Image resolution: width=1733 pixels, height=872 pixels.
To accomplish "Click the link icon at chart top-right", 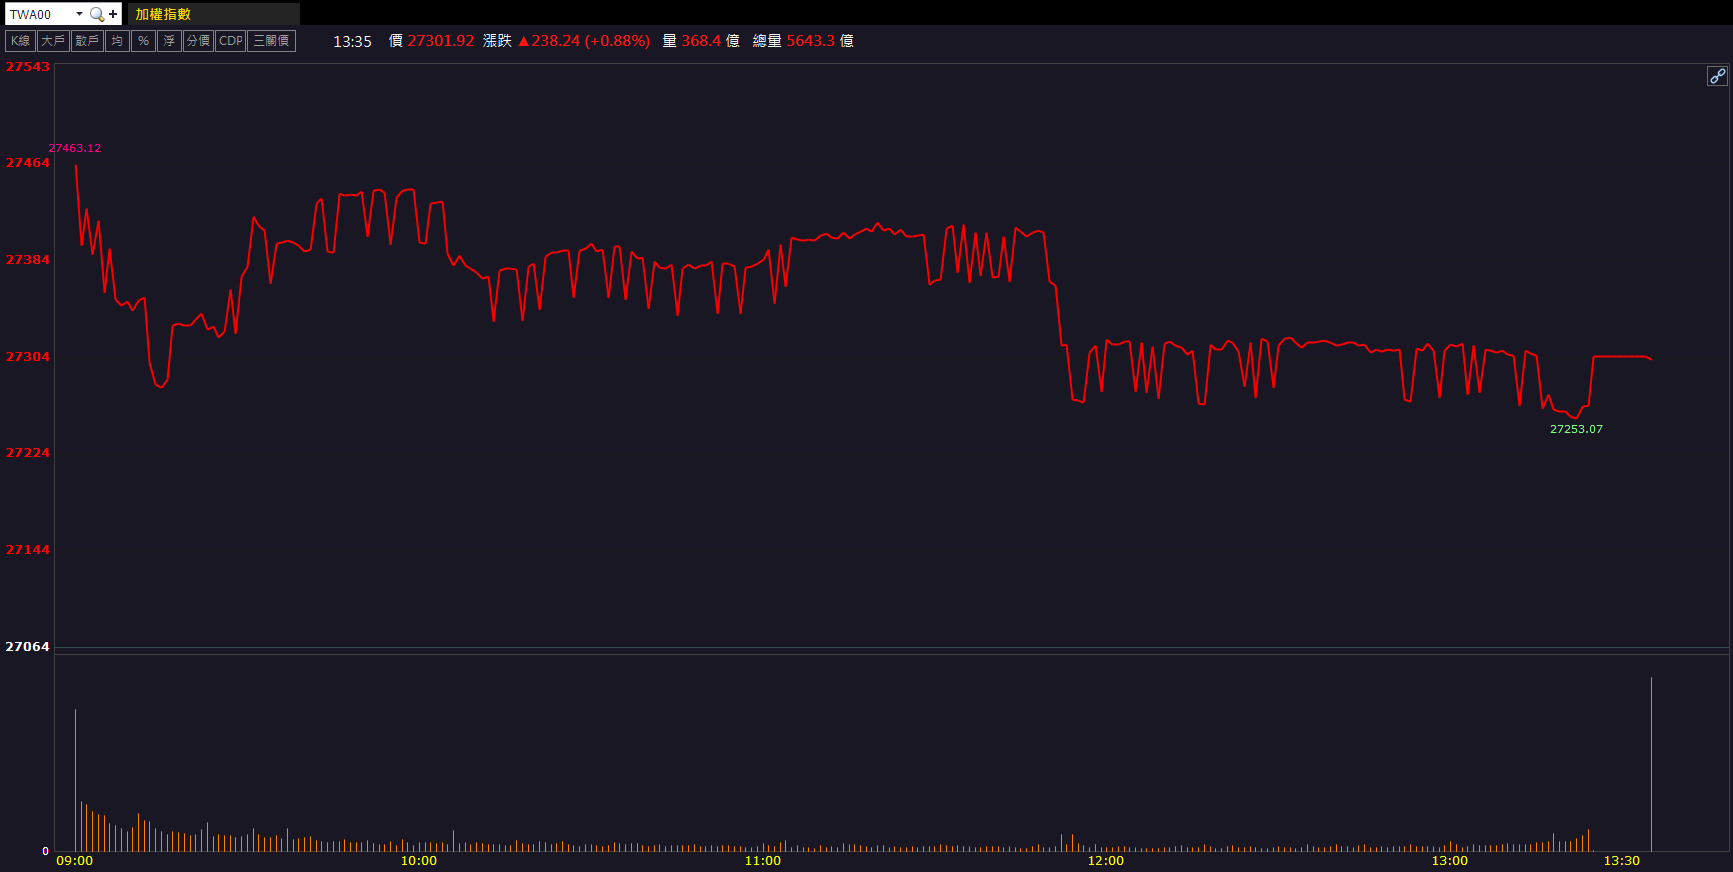I will click(1717, 76).
